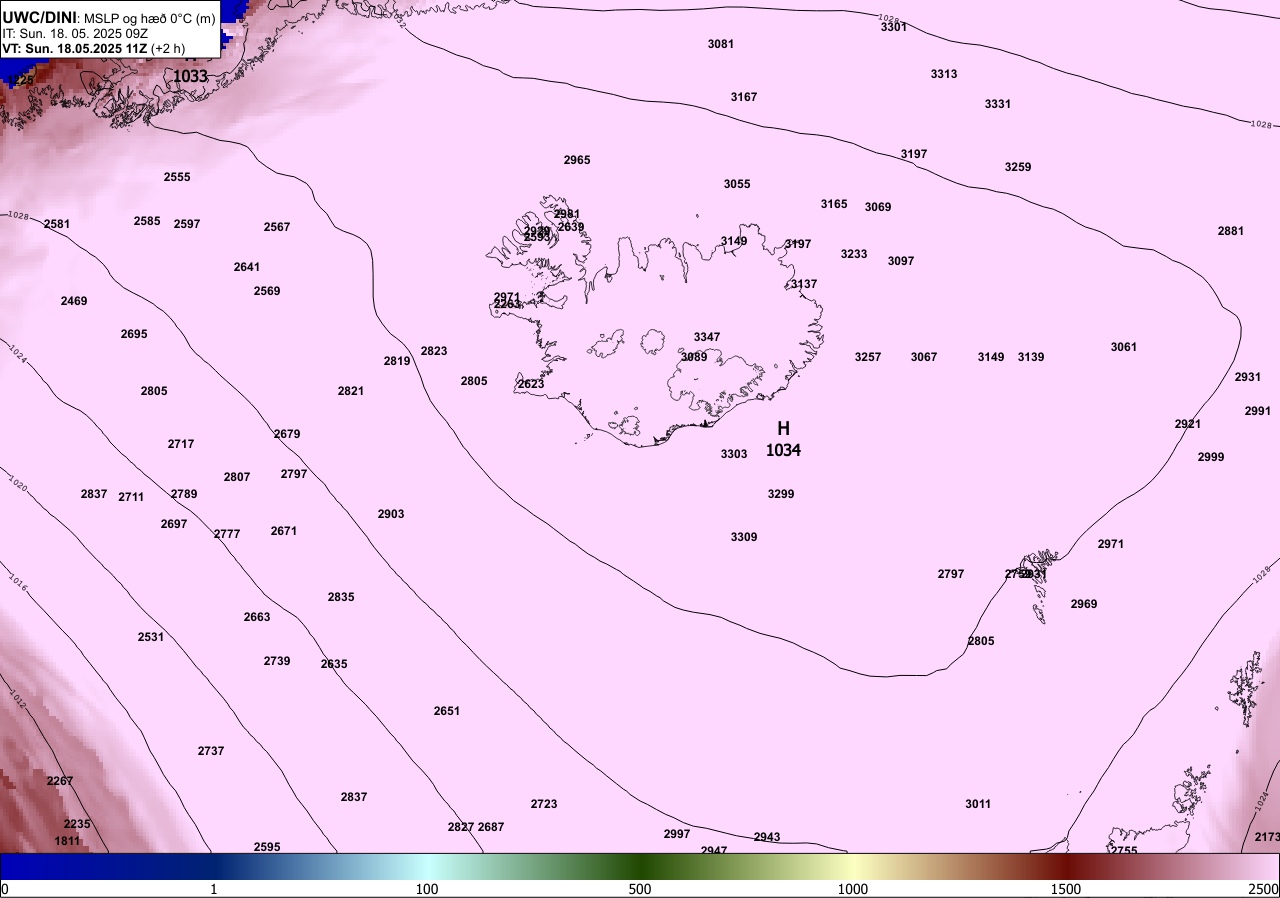
Task: Click the 2267 value in the bottom-left
Action: pyautogui.click(x=60, y=781)
